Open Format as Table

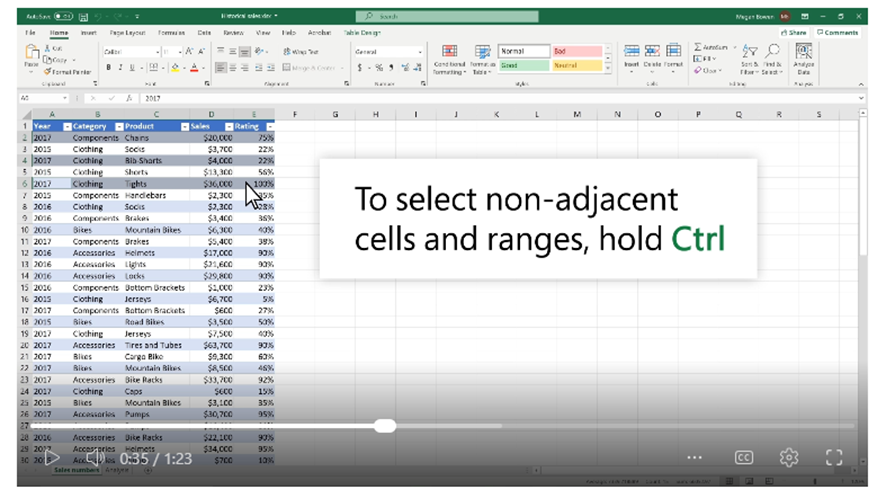[482, 59]
